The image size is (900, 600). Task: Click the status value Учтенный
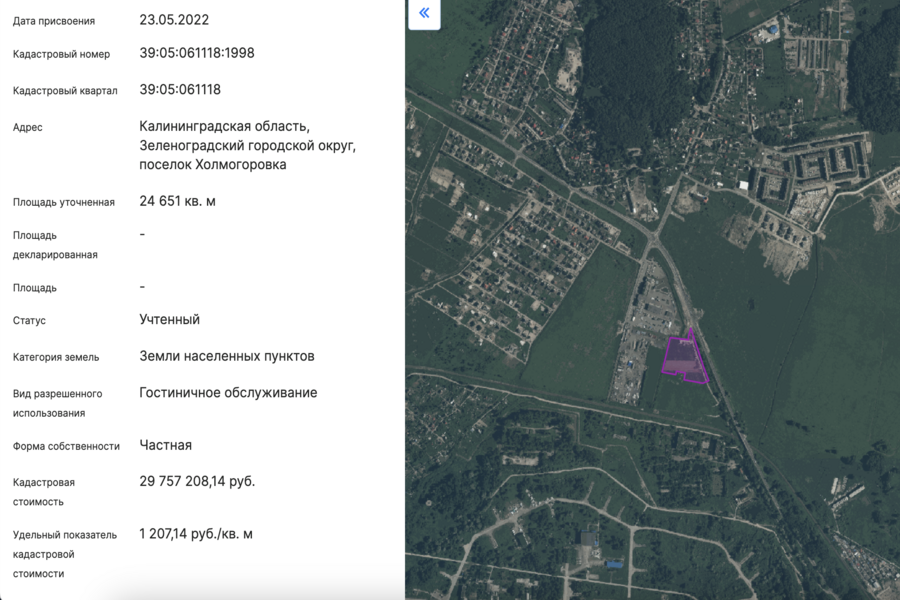coord(169,319)
